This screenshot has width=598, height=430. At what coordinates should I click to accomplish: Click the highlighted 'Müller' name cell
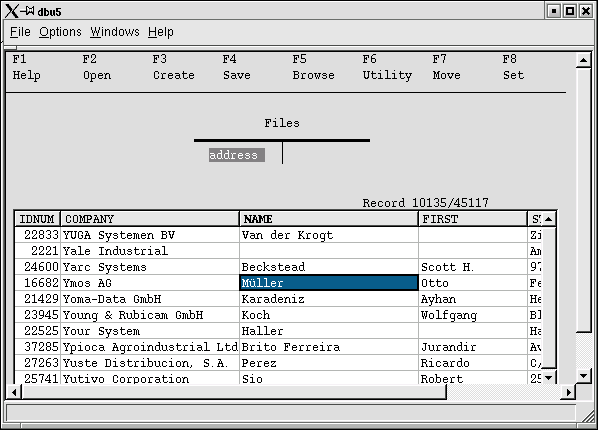329,283
